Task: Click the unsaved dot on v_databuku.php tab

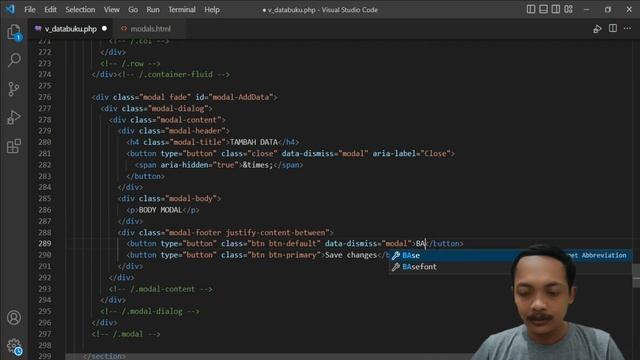Action: (x=104, y=29)
